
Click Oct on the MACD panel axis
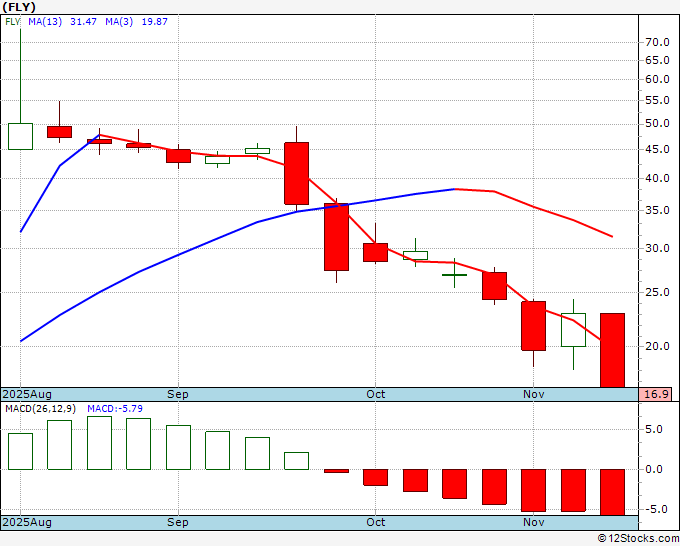coord(376,522)
